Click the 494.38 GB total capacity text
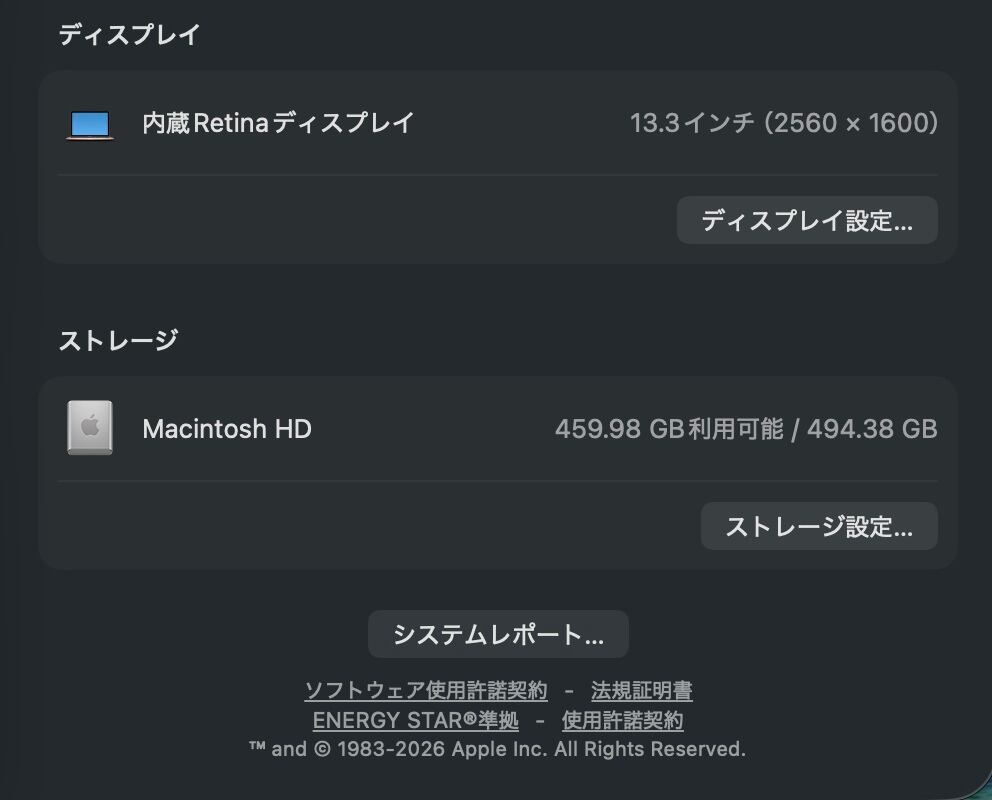 pos(872,429)
